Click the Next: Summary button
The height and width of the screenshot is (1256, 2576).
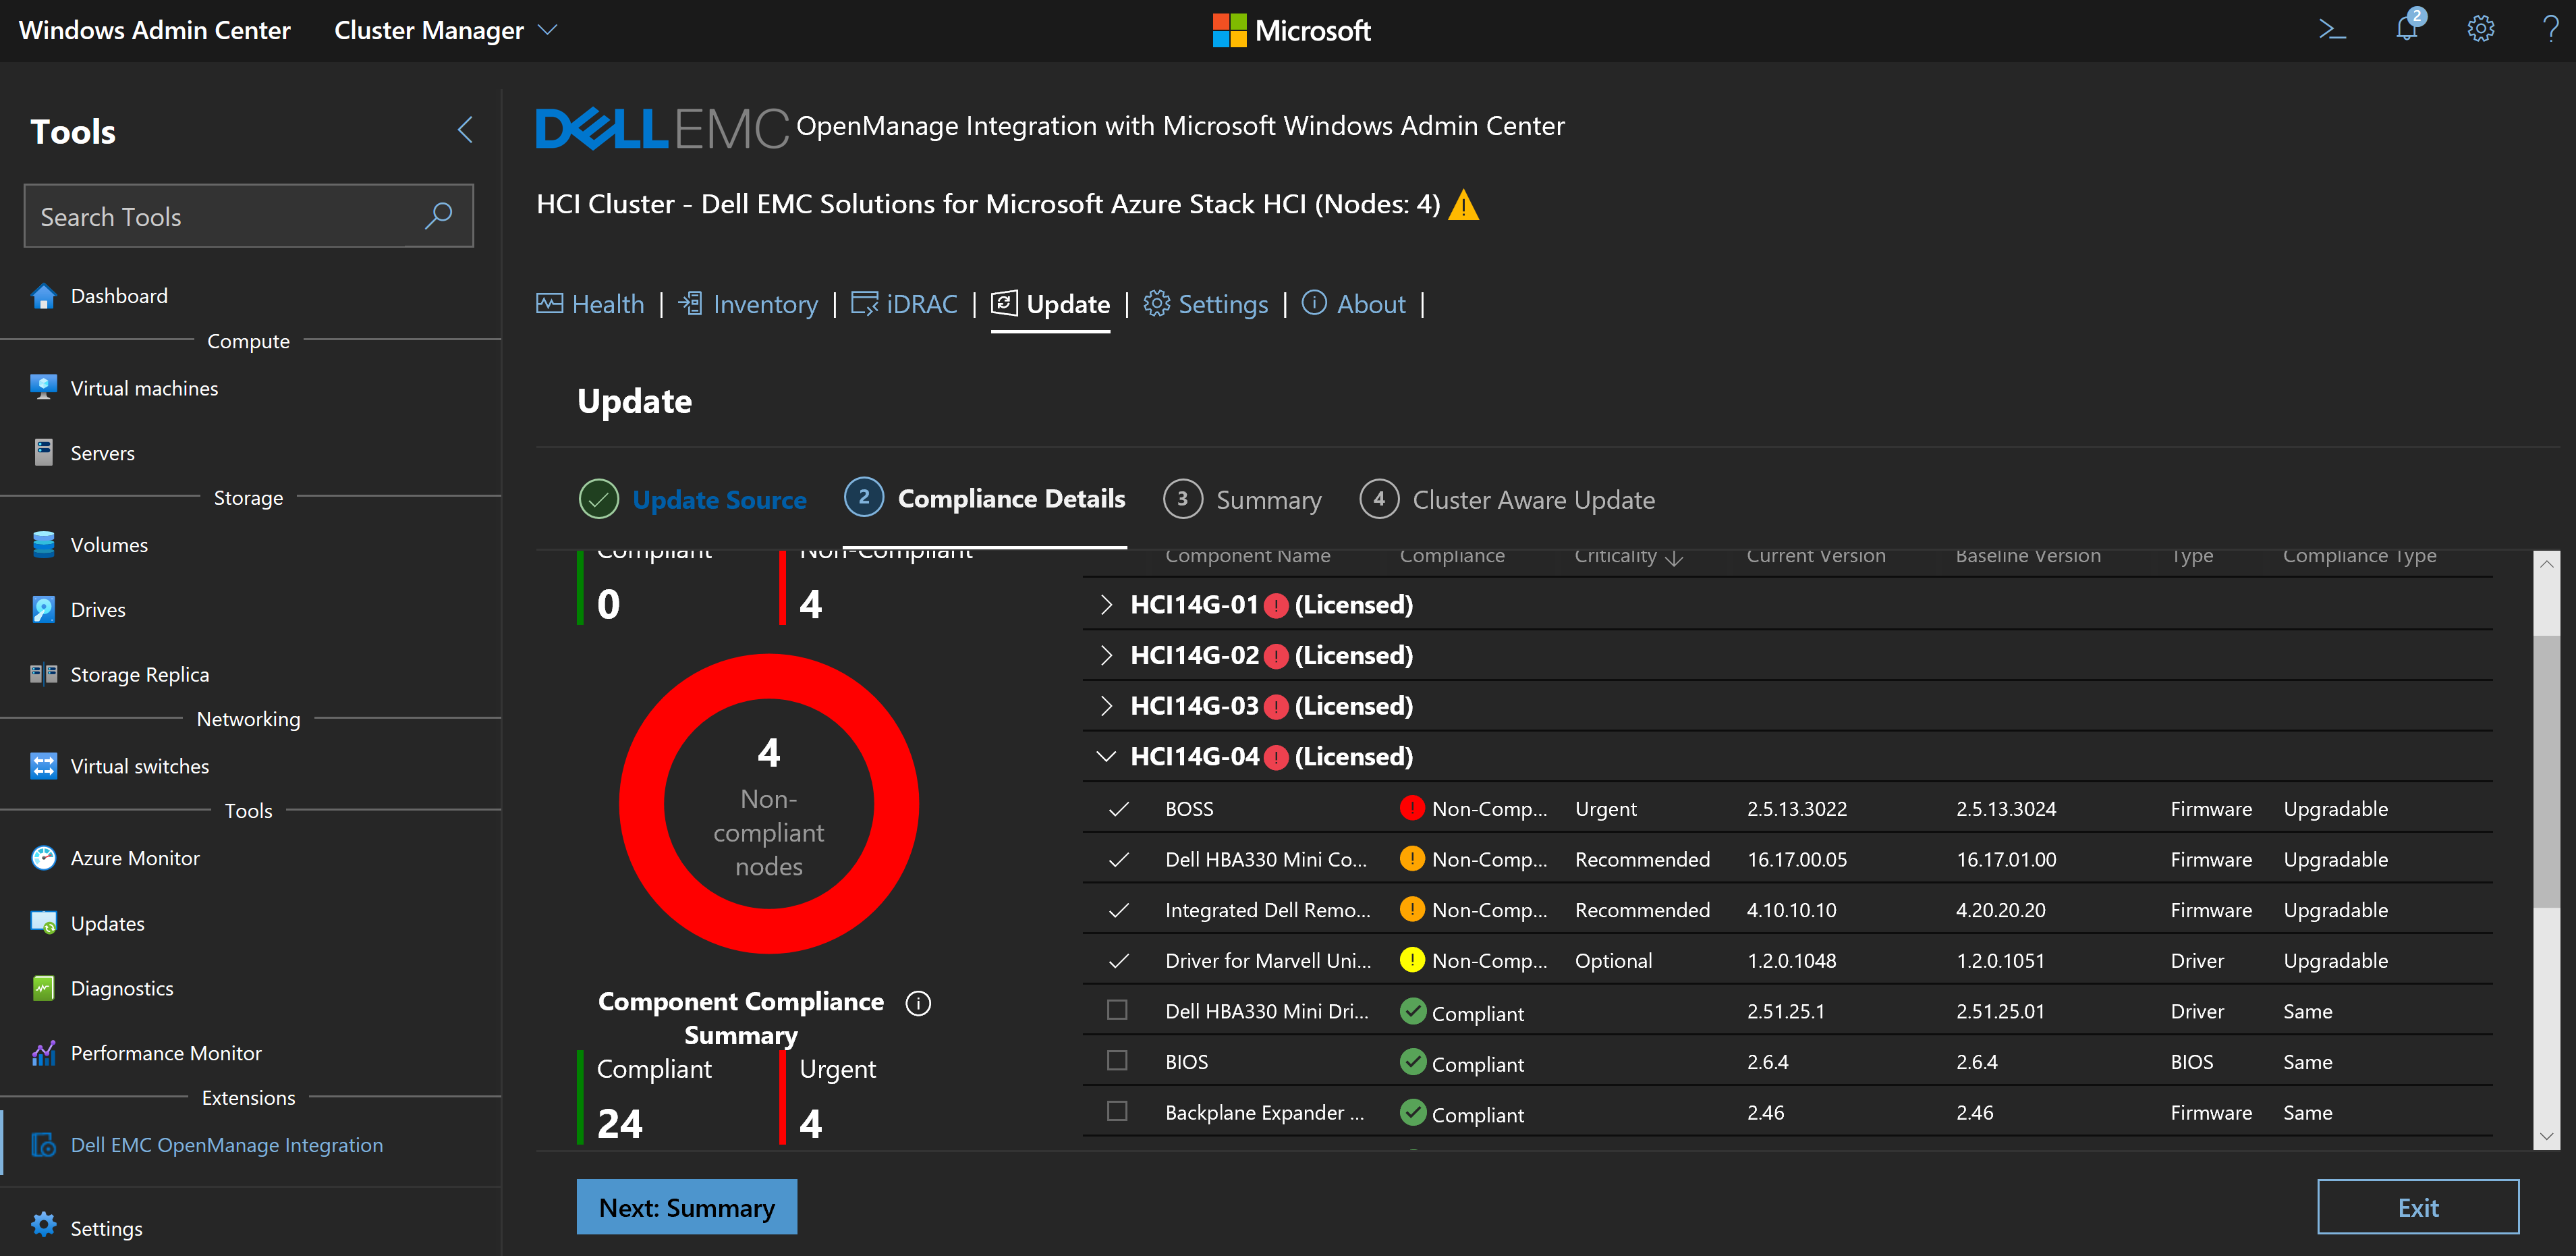click(x=687, y=1207)
